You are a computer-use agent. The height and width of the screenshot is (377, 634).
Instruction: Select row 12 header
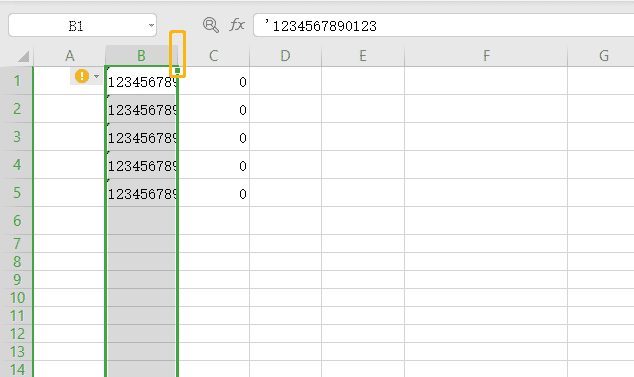(17, 334)
